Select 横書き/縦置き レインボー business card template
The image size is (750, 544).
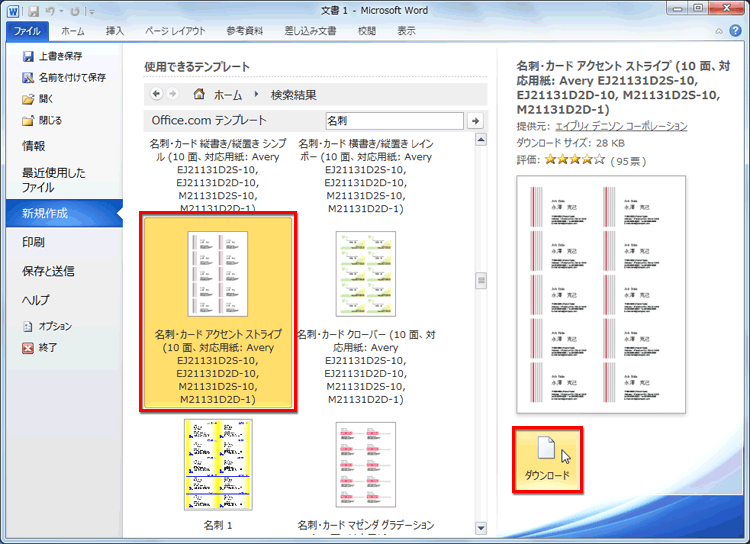pos(366,176)
